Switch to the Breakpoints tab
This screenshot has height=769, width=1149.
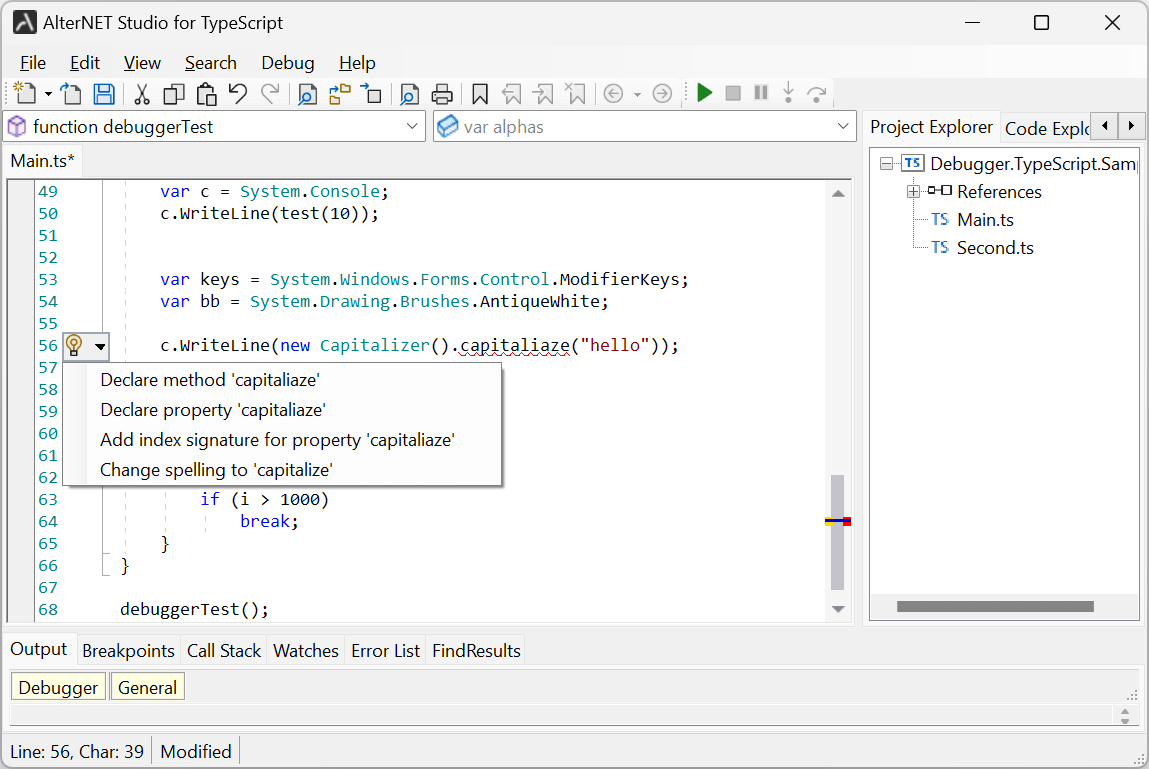tap(128, 651)
